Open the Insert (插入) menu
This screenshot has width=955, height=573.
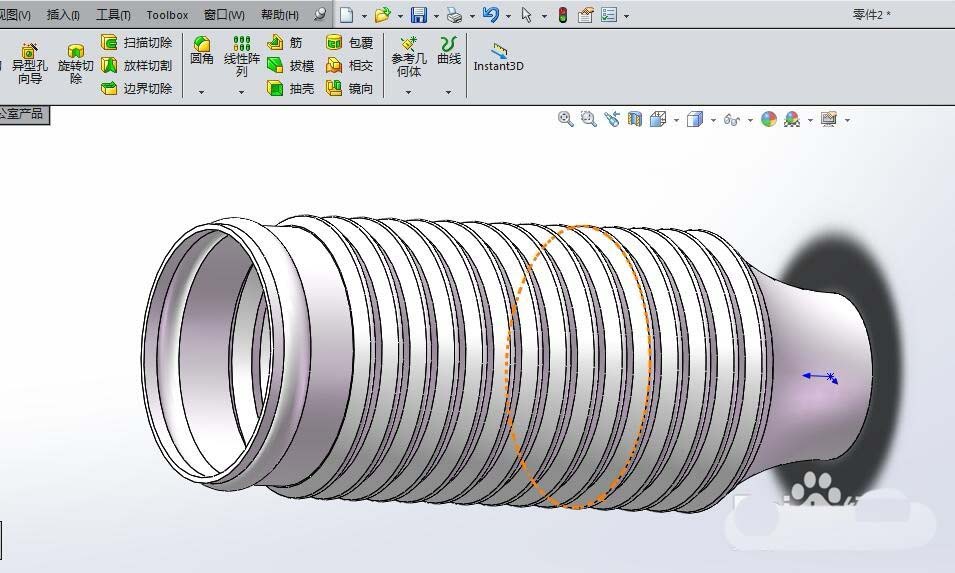(63, 15)
